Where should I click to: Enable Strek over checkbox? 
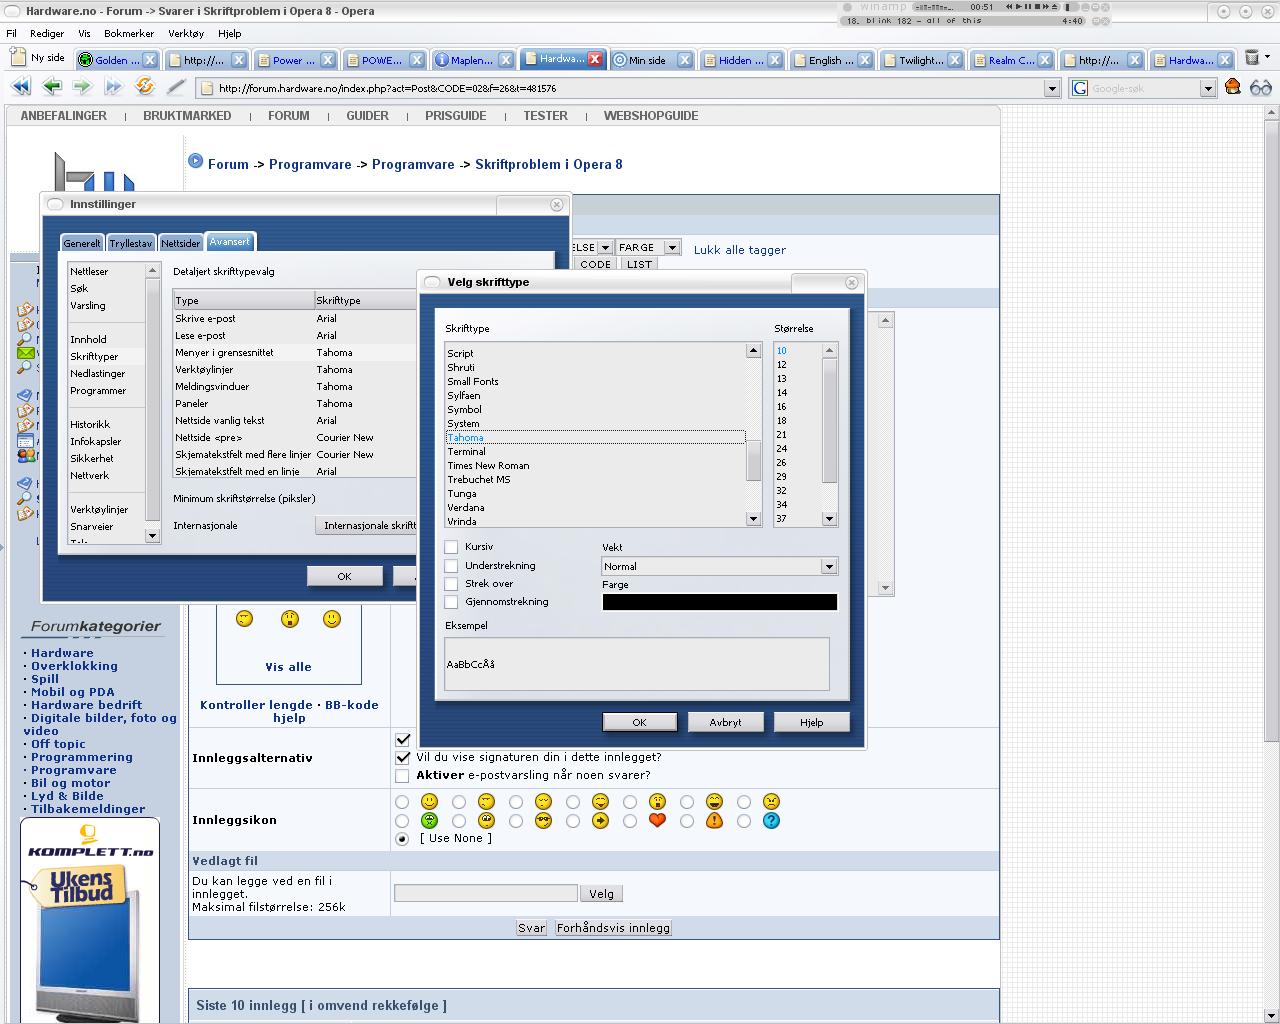(x=451, y=584)
